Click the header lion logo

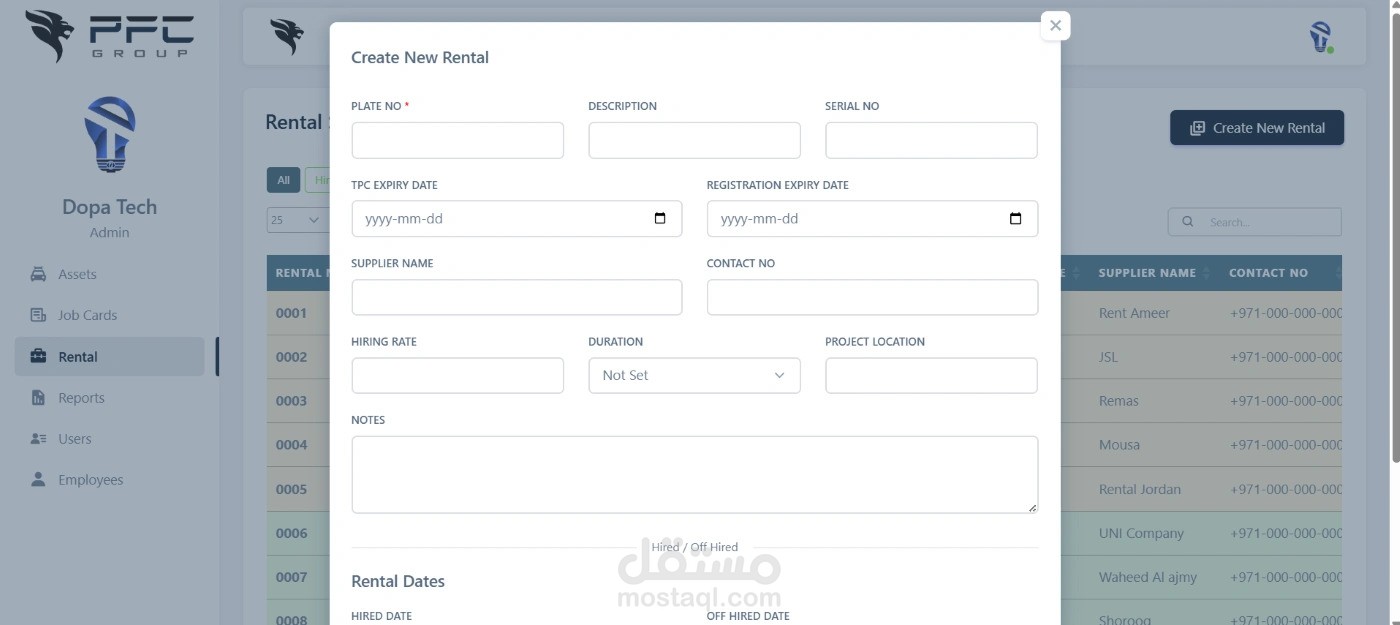[x=287, y=37]
